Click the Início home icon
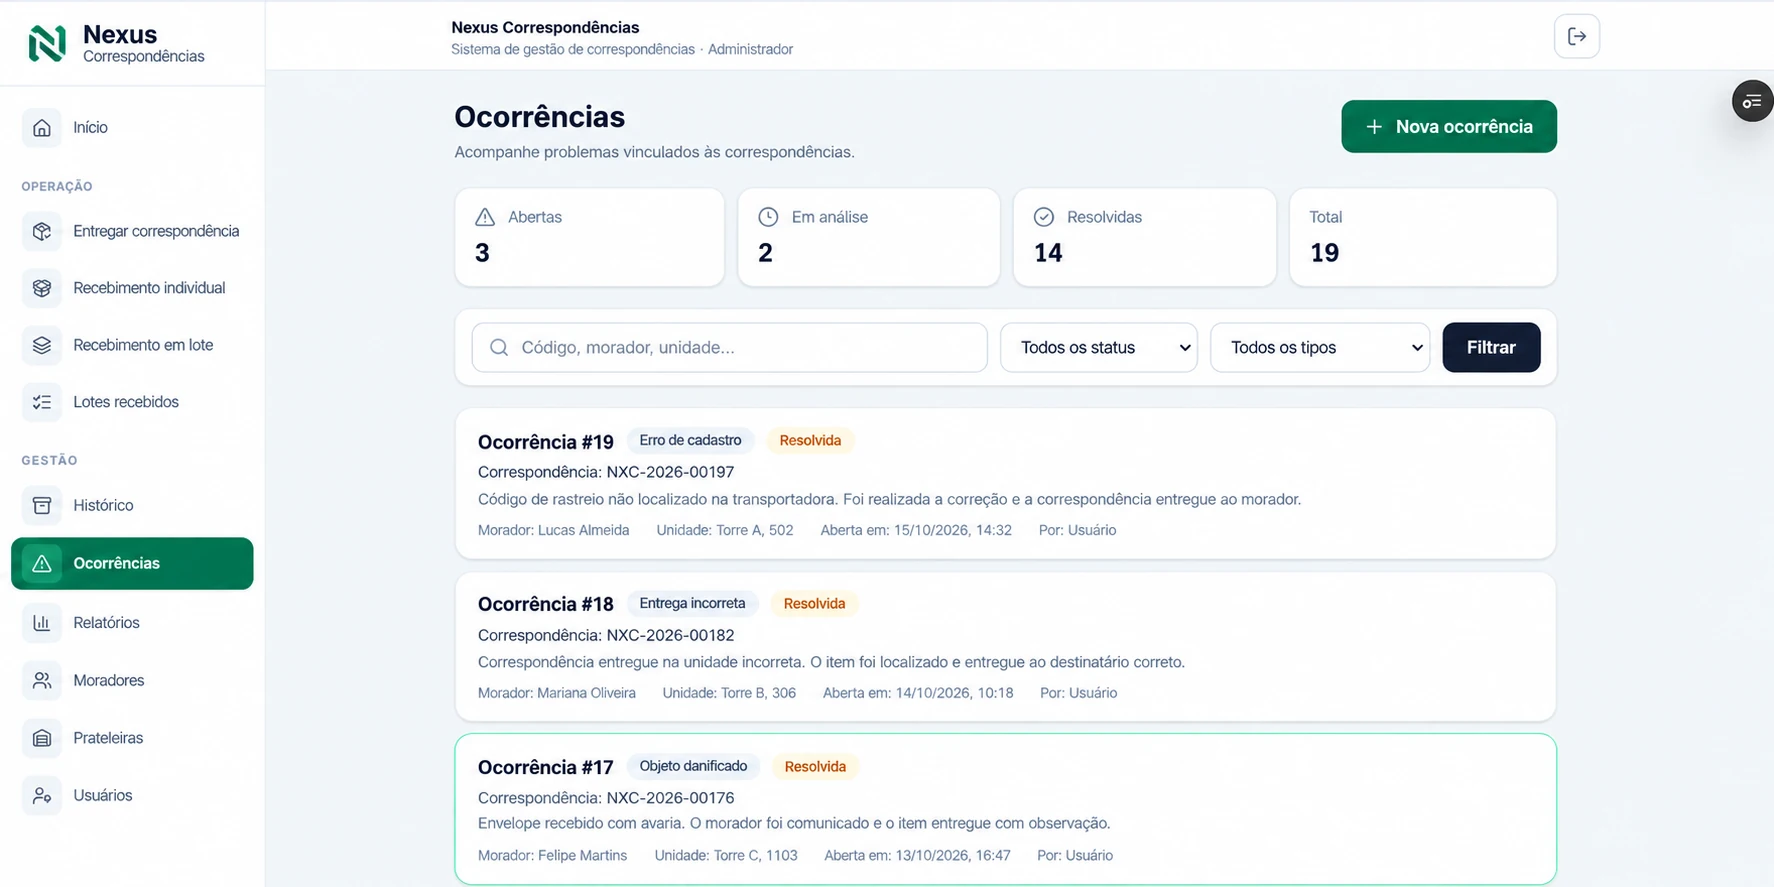The height and width of the screenshot is (887, 1774). tap(42, 128)
